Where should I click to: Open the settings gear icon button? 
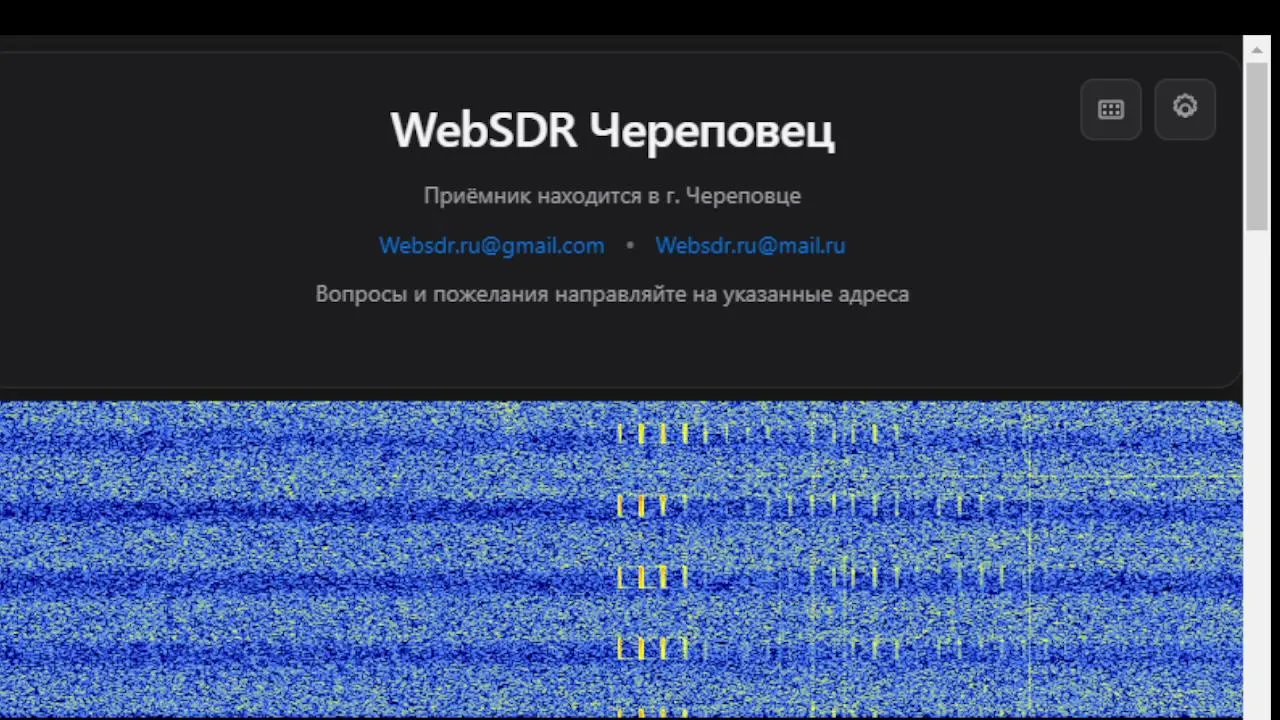click(1185, 109)
